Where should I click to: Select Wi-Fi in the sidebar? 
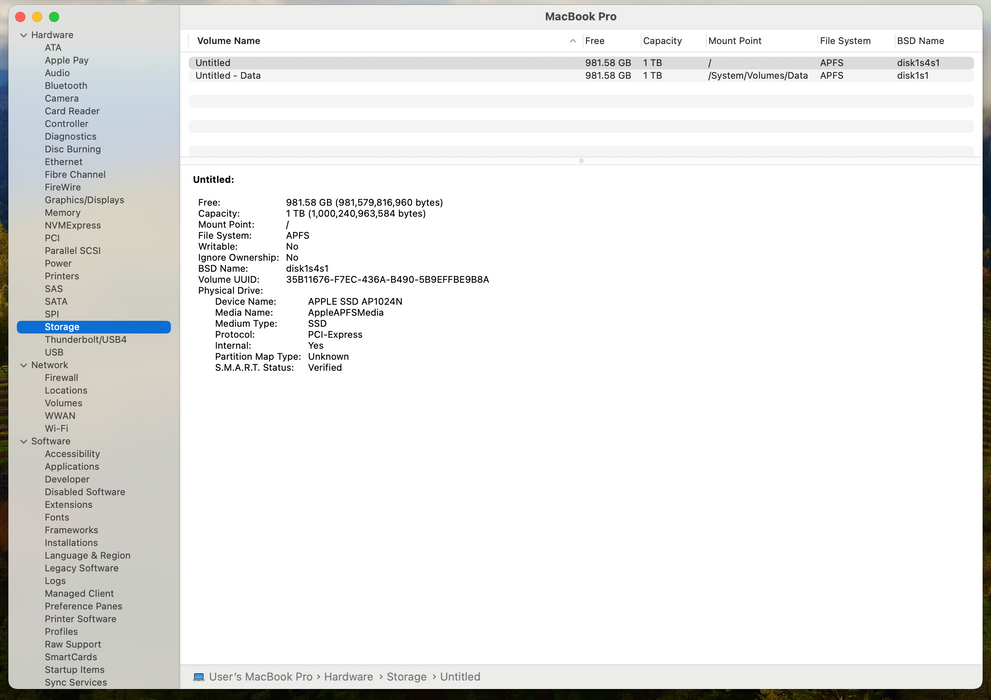pos(56,428)
